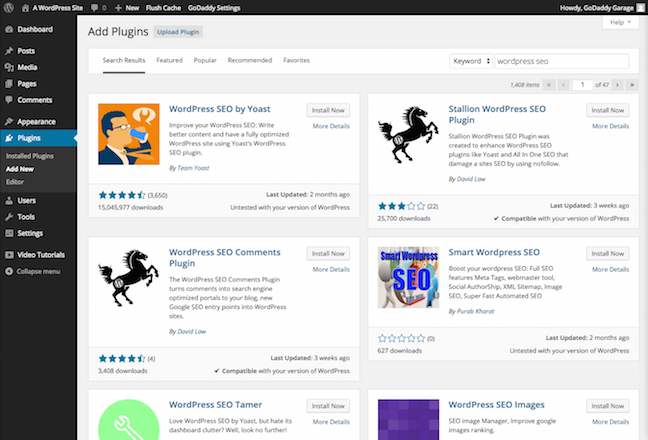Click the user avatar in admin bar
Viewport: 648px width, 440px height.
tap(641, 8)
